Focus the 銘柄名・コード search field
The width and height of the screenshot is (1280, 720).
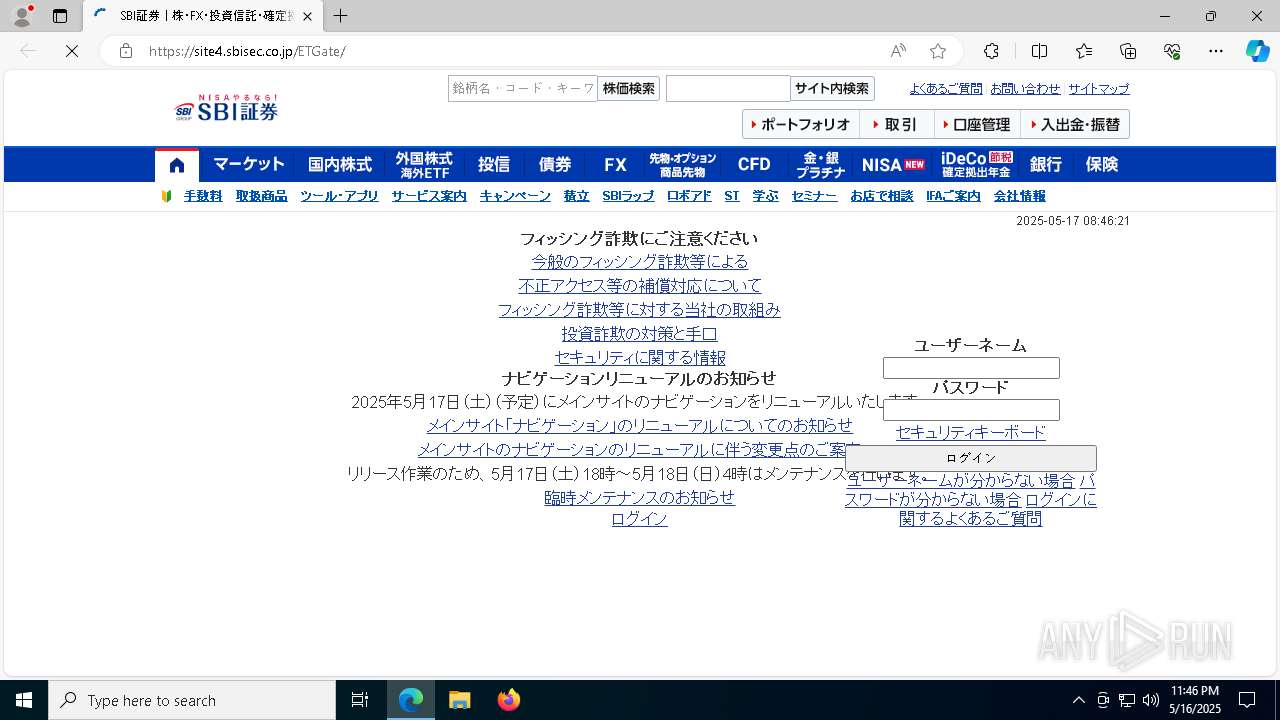point(523,89)
